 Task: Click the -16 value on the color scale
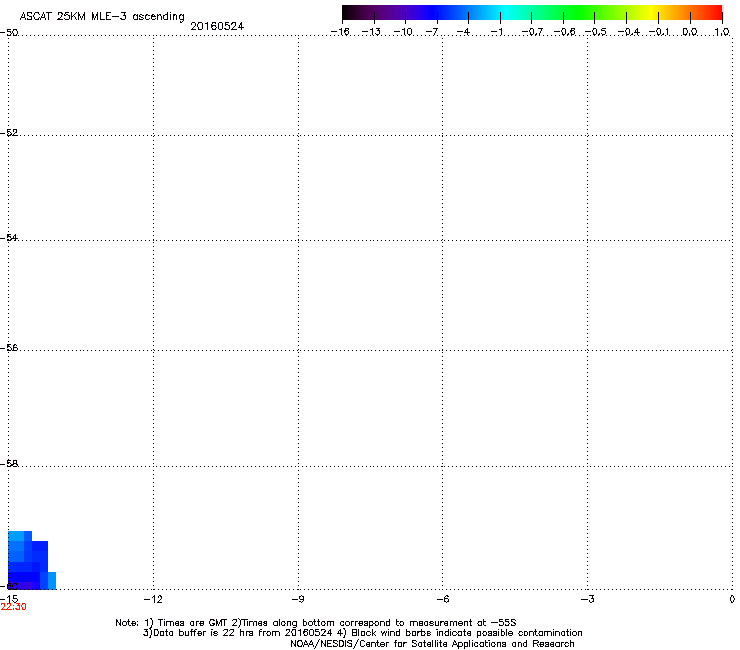tap(340, 32)
